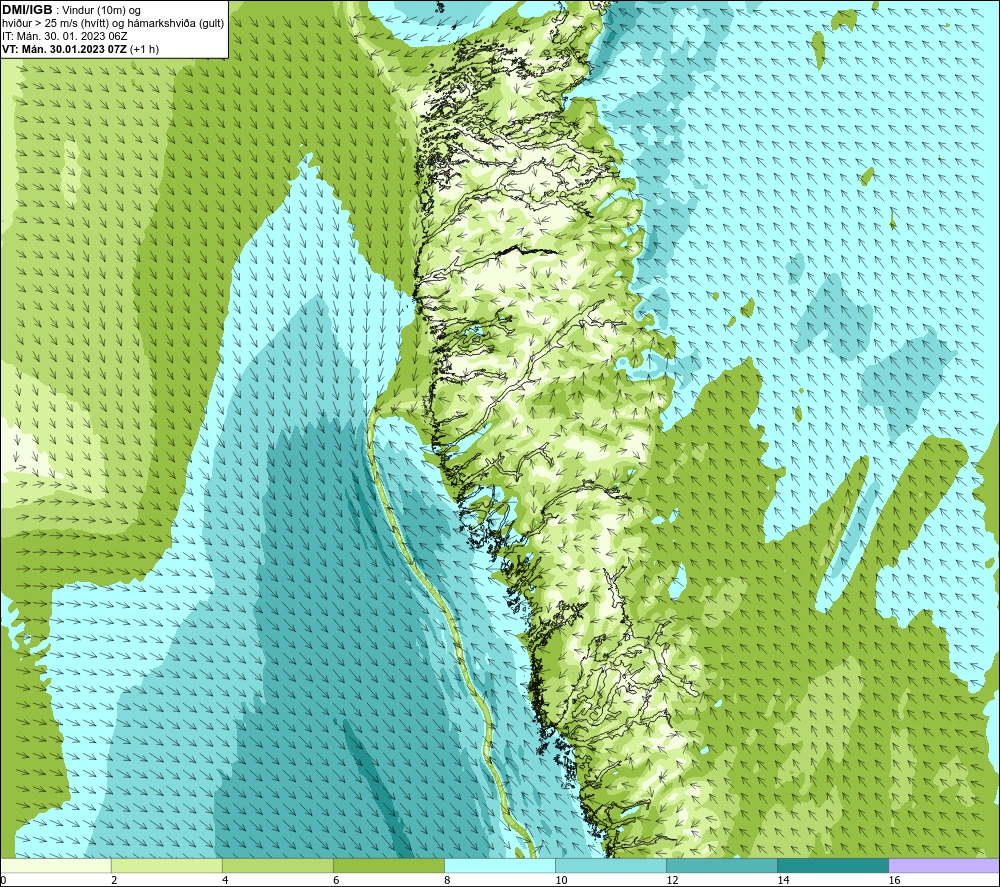The width and height of the screenshot is (1000, 887).
Task: Click the 2-4 m/s legend color swatch
Action: (x=166, y=865)
